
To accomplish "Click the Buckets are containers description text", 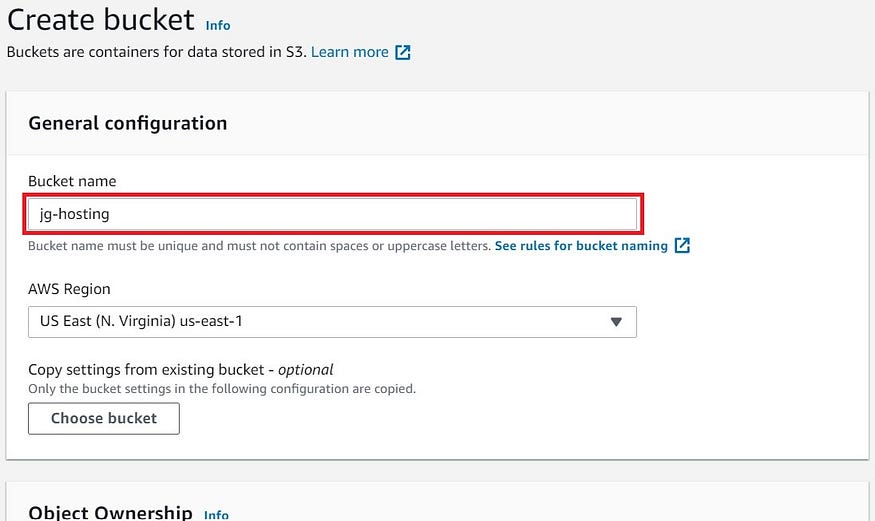I will click(157, 52).
